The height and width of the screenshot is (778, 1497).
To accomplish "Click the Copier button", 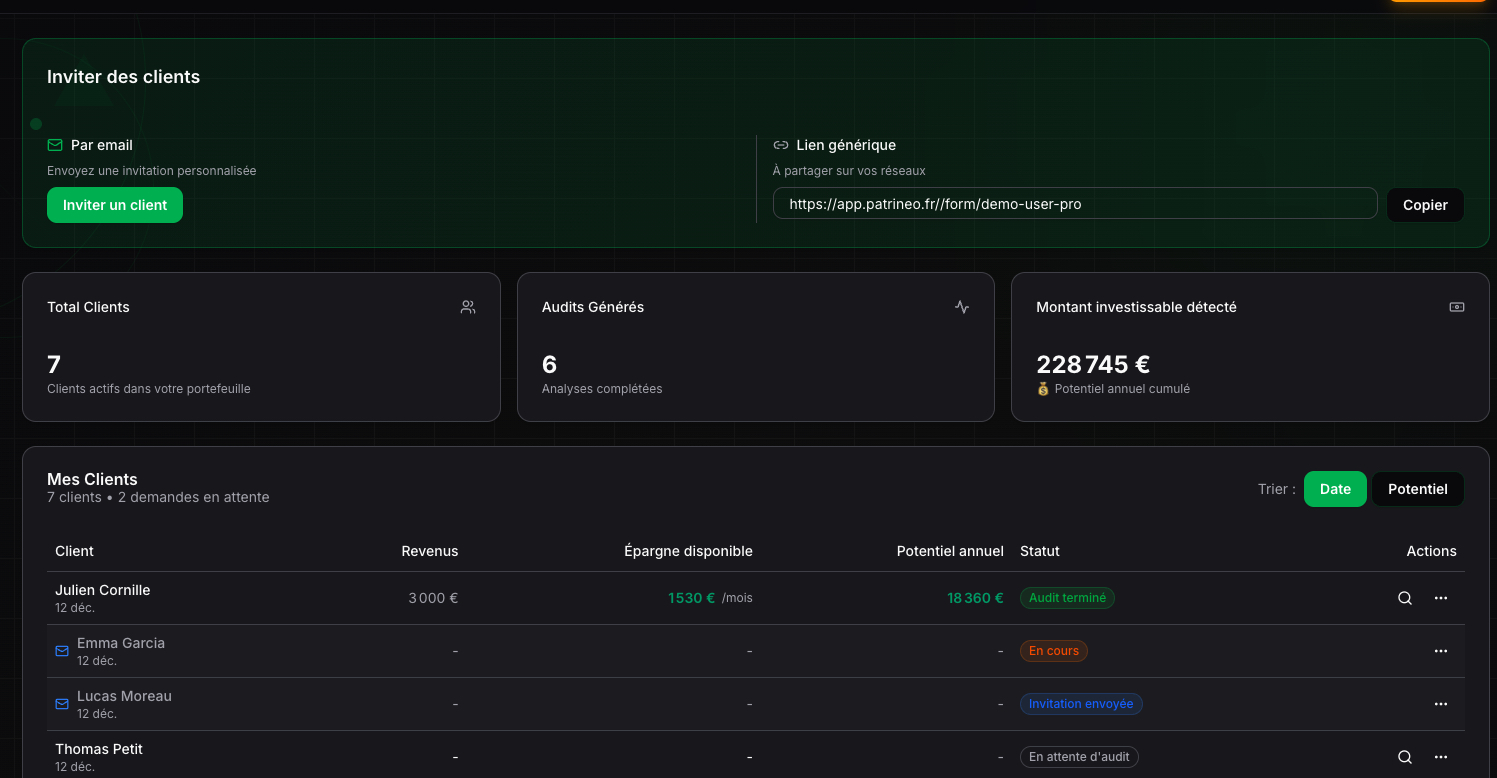I will click(1424, 204).
